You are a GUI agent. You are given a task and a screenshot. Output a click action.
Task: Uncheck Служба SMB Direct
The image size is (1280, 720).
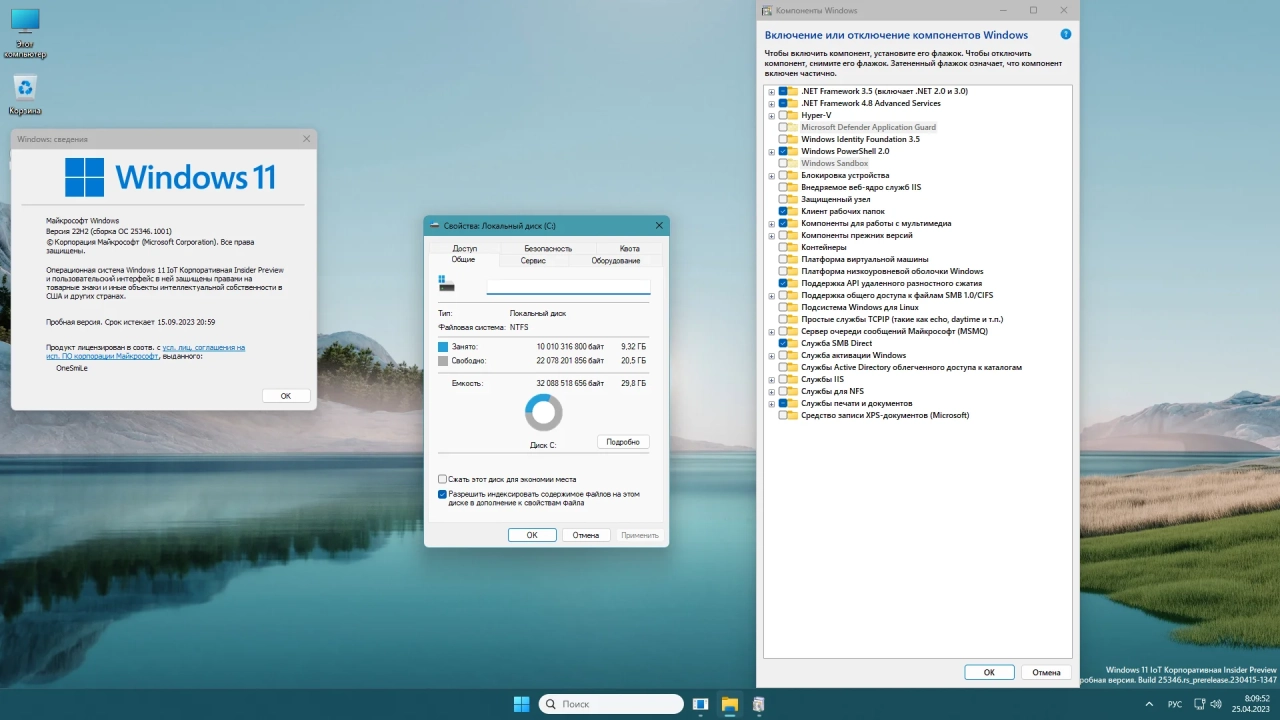click(x=782, y=343)
